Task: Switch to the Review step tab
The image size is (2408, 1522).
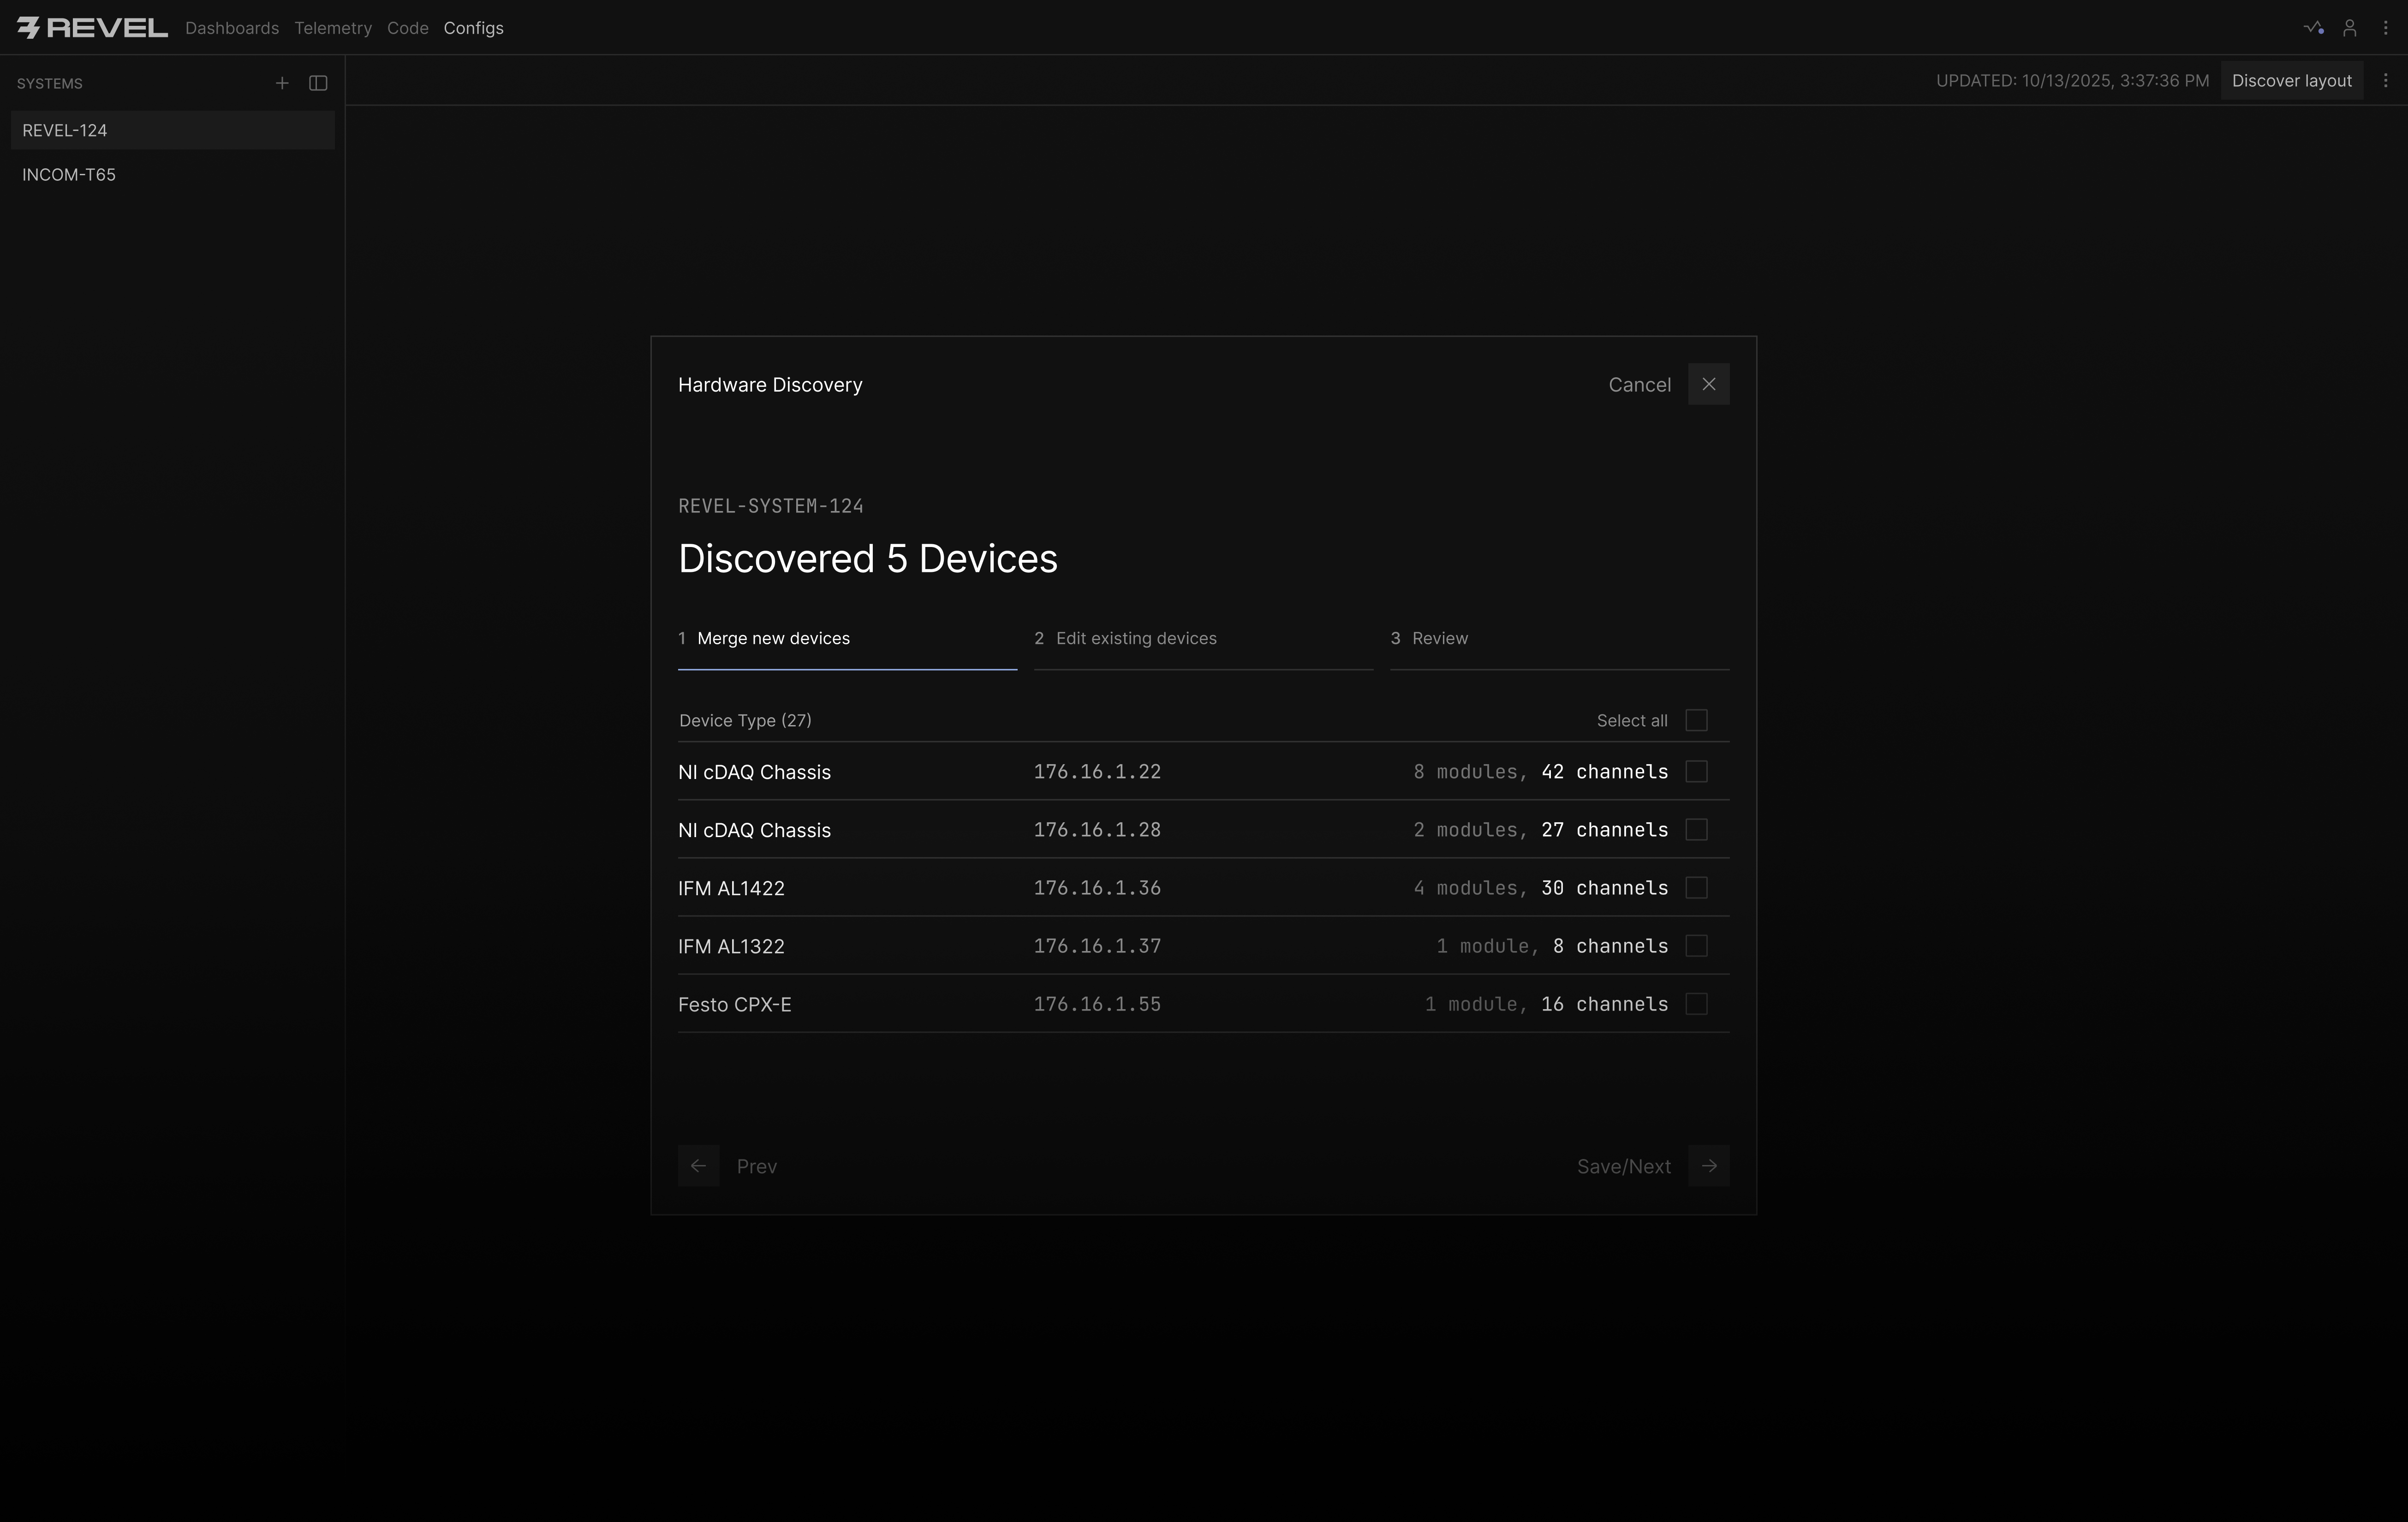Action: [1439, 638]
